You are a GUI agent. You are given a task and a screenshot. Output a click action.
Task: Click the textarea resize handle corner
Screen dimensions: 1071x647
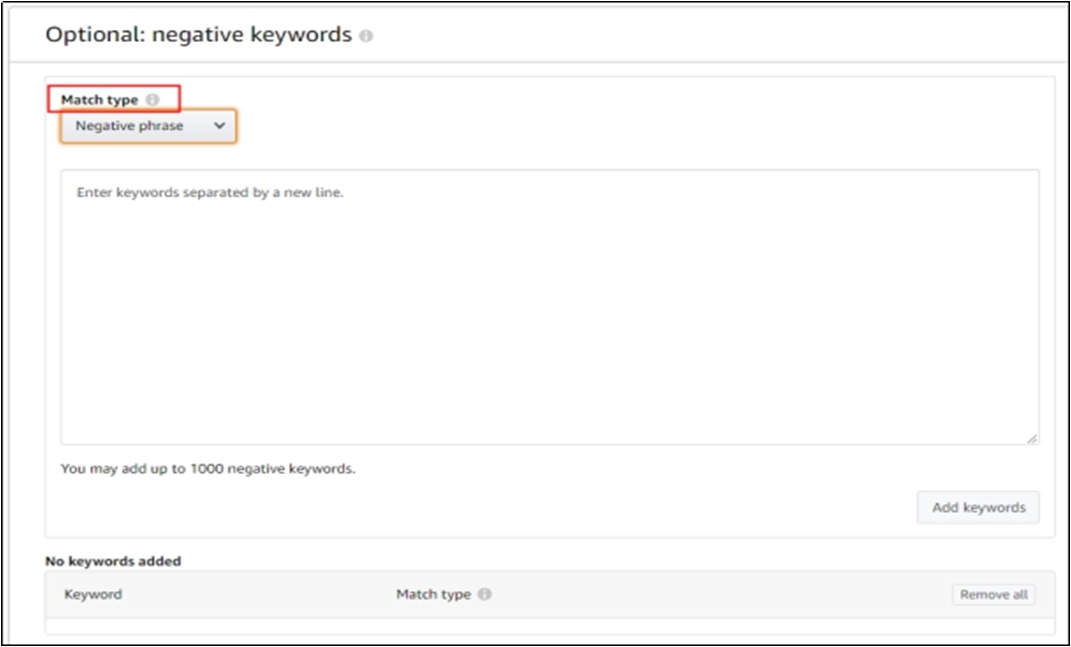point(1032,438)
